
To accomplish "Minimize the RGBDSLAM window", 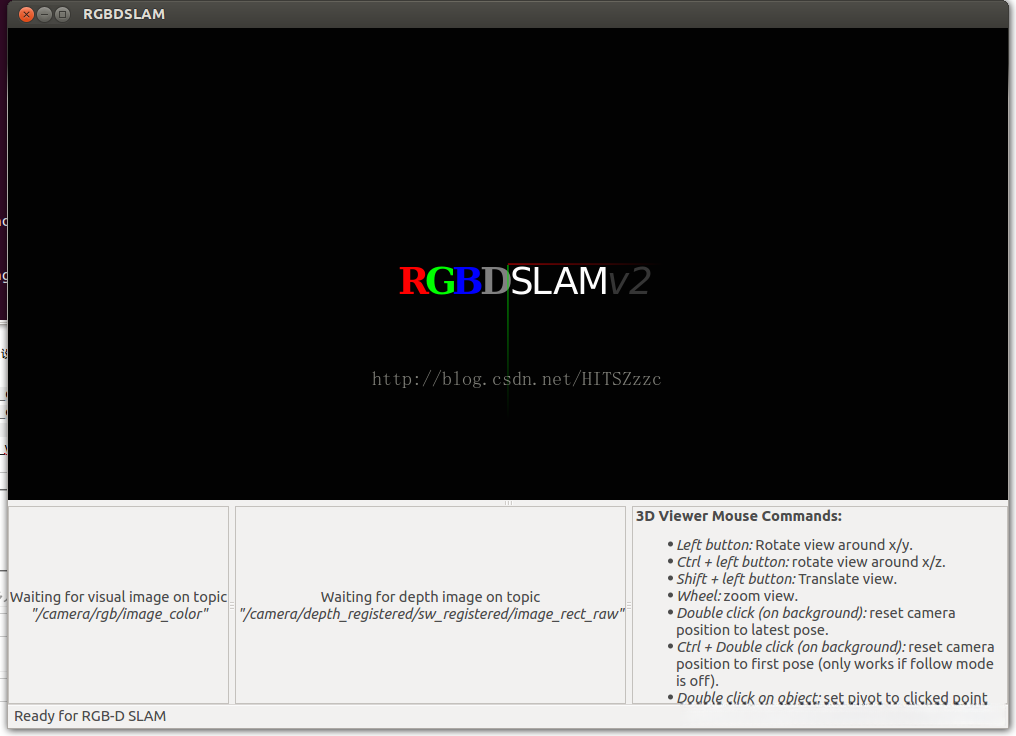I will click(45, 14).
